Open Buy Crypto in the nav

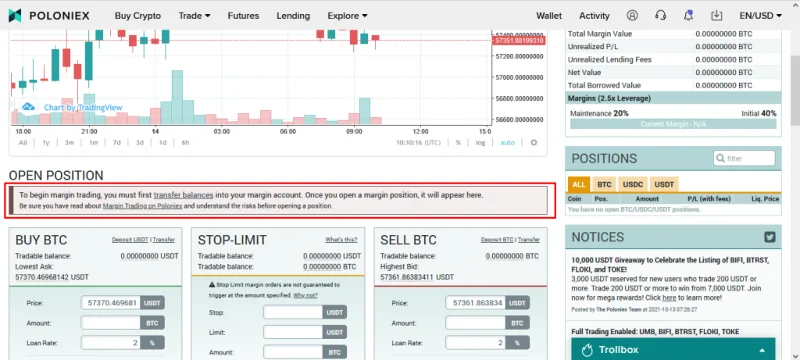tap(138, 16)
